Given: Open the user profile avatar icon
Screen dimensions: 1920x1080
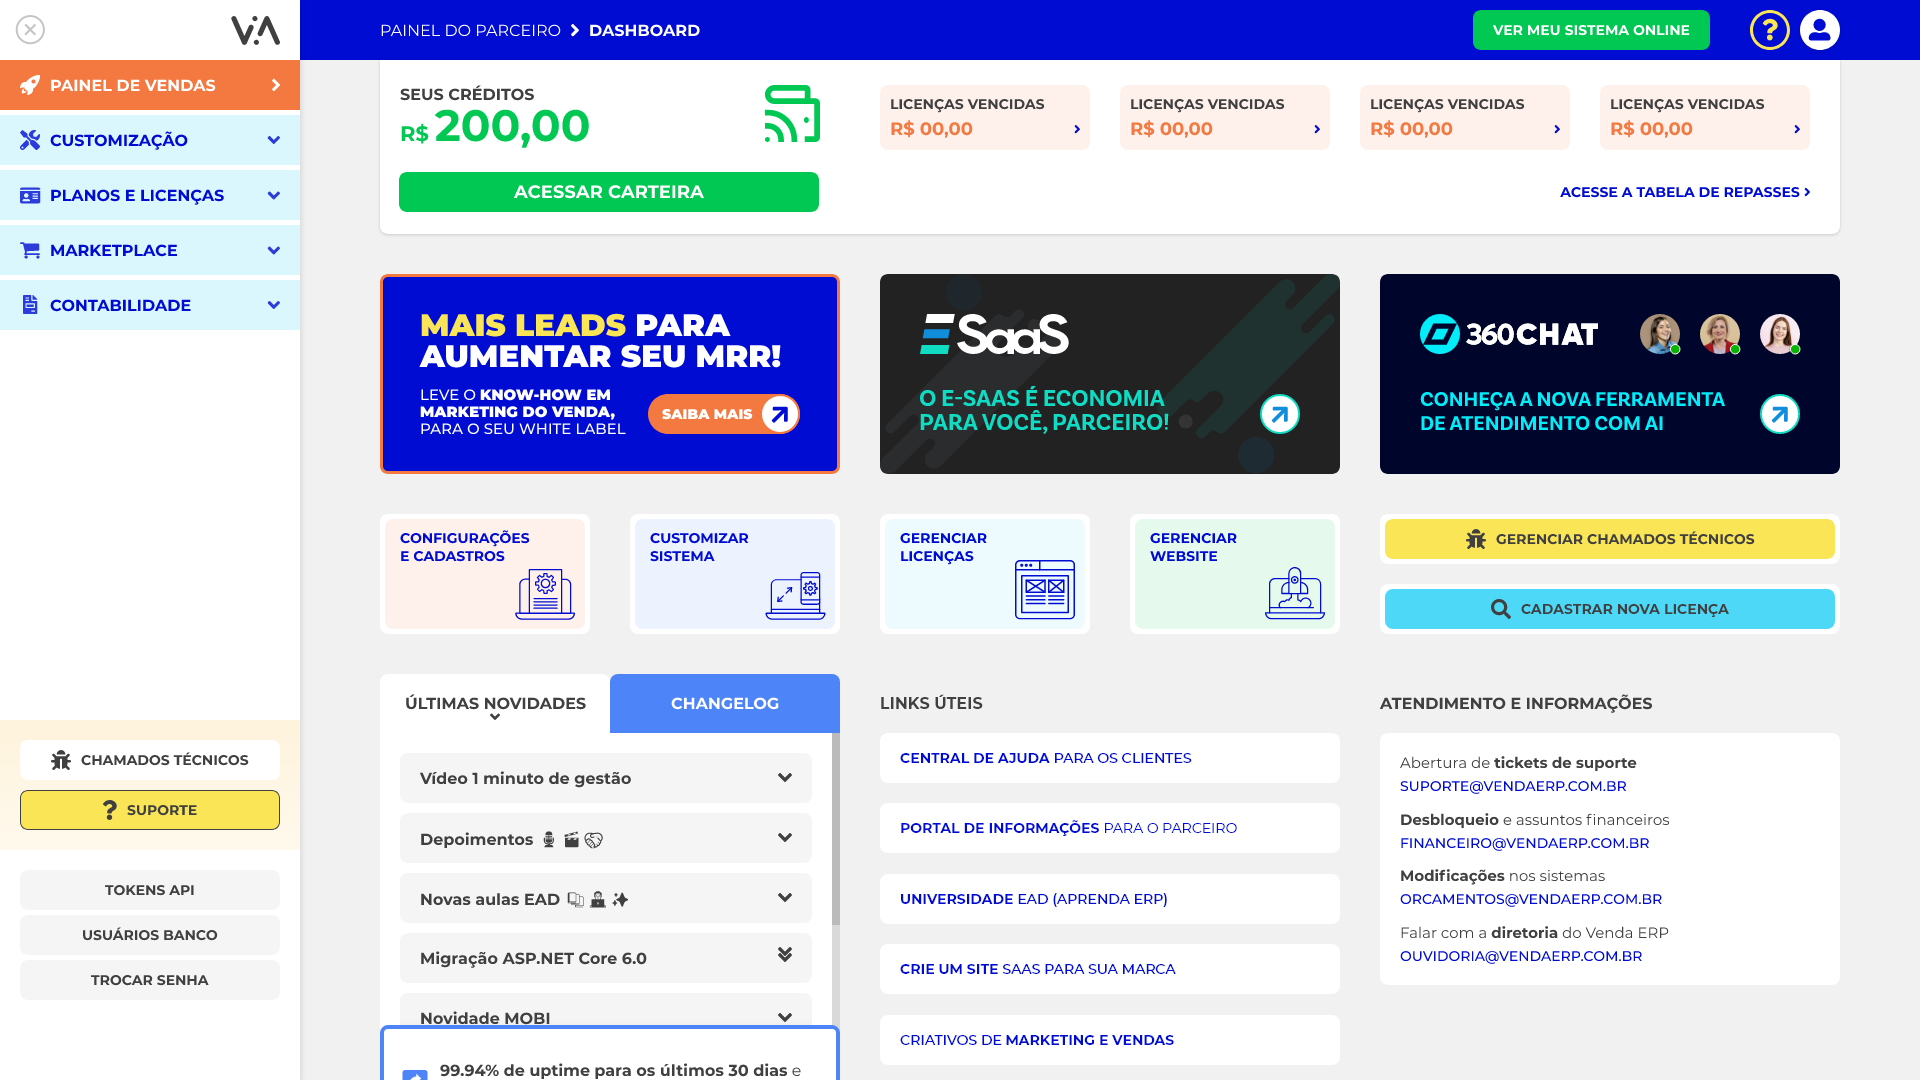Looking at the screenshot, I should coord(1819,30).
